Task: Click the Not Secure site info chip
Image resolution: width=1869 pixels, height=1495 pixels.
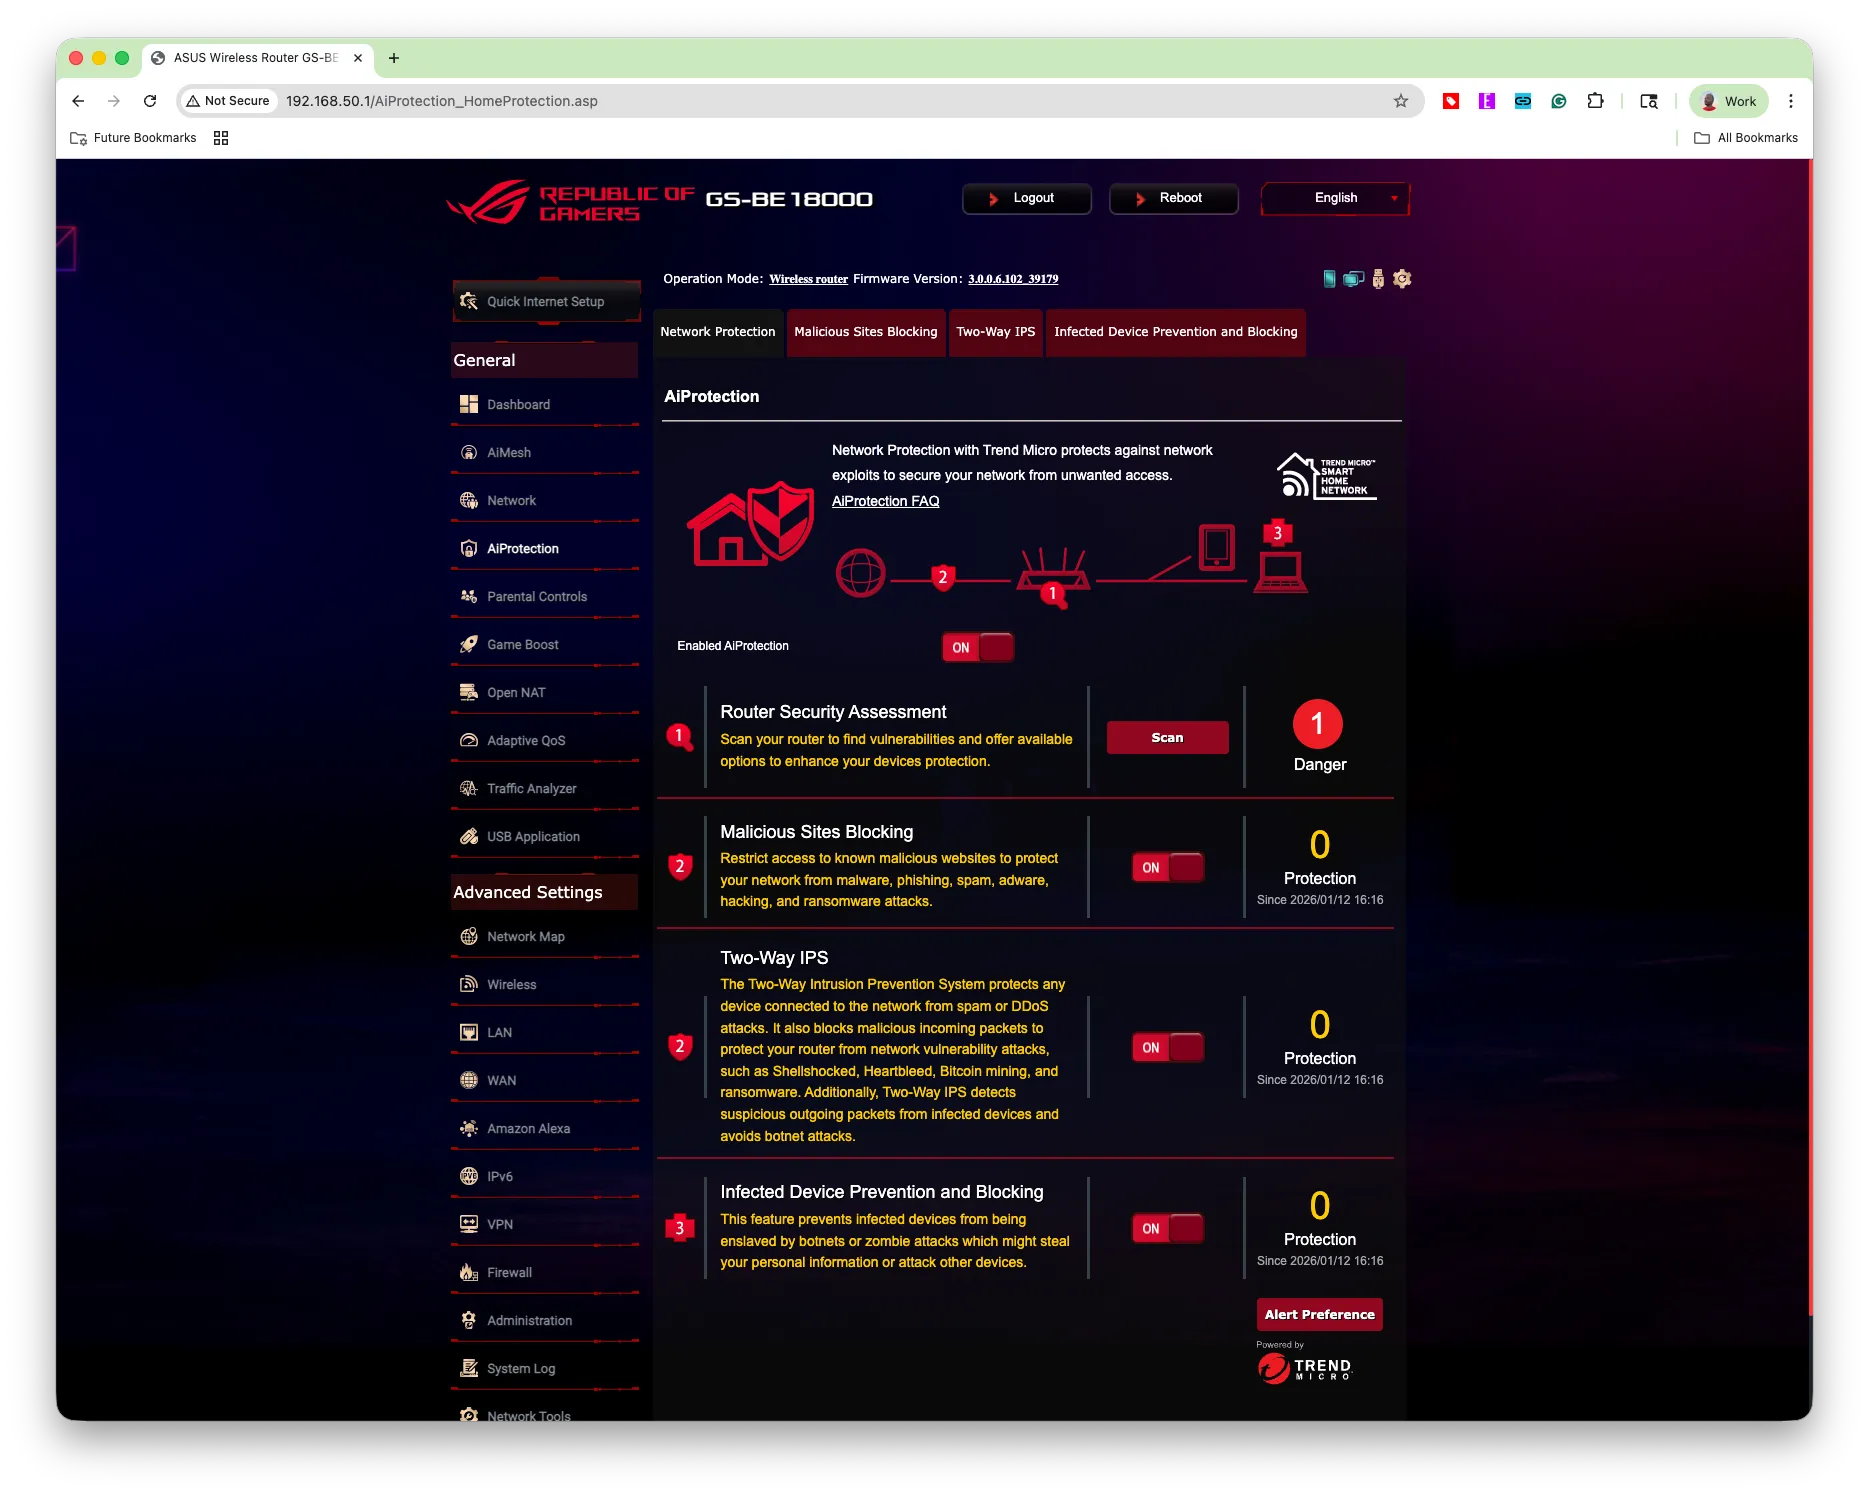Action: click(x=229, y=101)
